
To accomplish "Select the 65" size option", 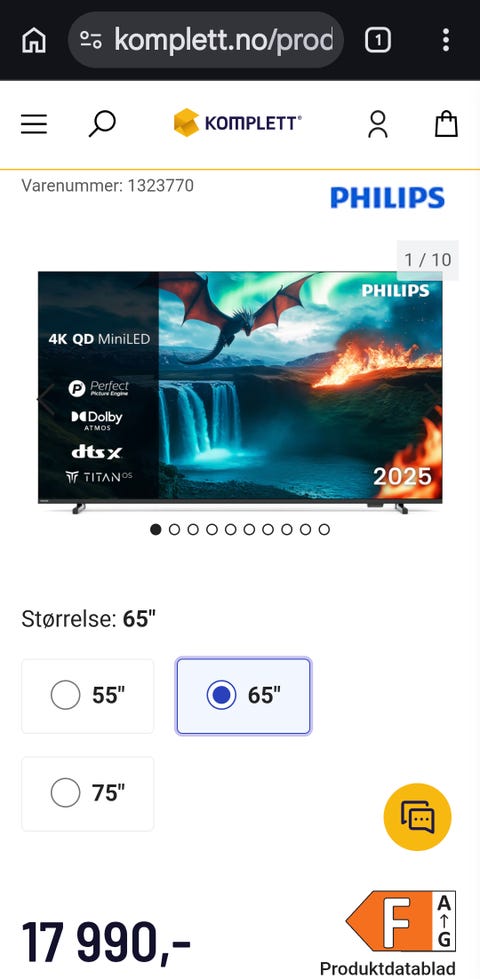I will pos(243,696).
